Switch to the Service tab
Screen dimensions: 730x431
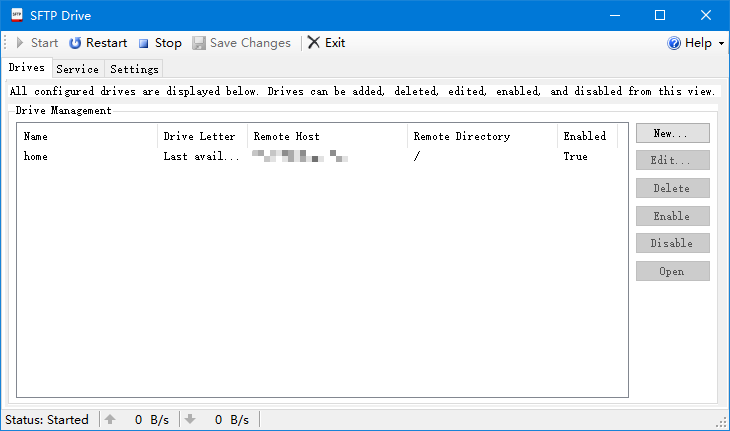coord(77,69)
